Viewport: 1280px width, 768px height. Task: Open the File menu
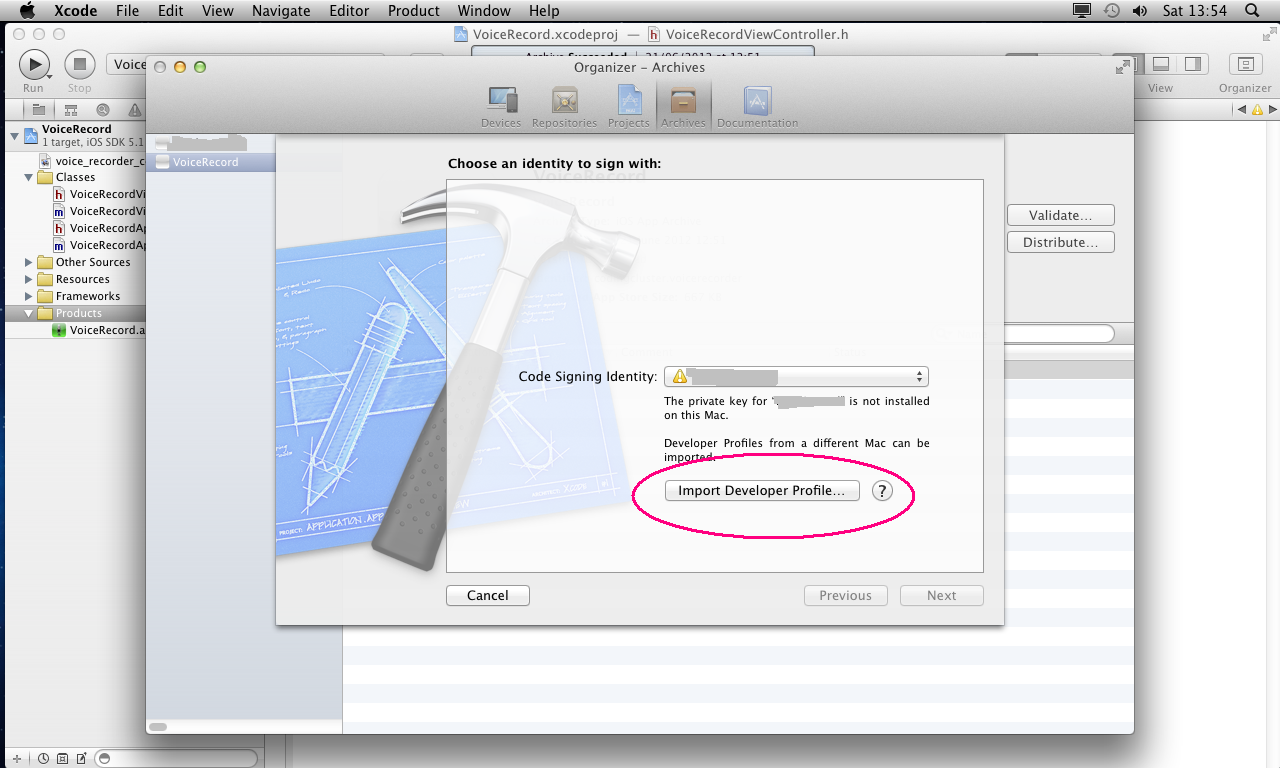coord(127,11)
